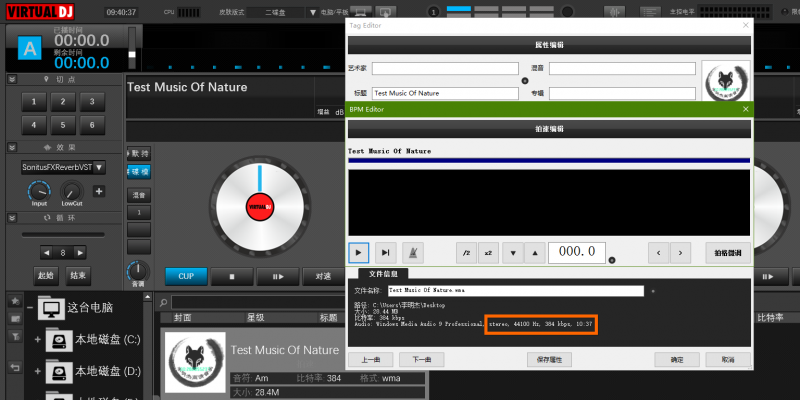Expand the 本地磁盘 (C:) tree node
The height and width of the screenshot is (400, 800).
point(38,341)
